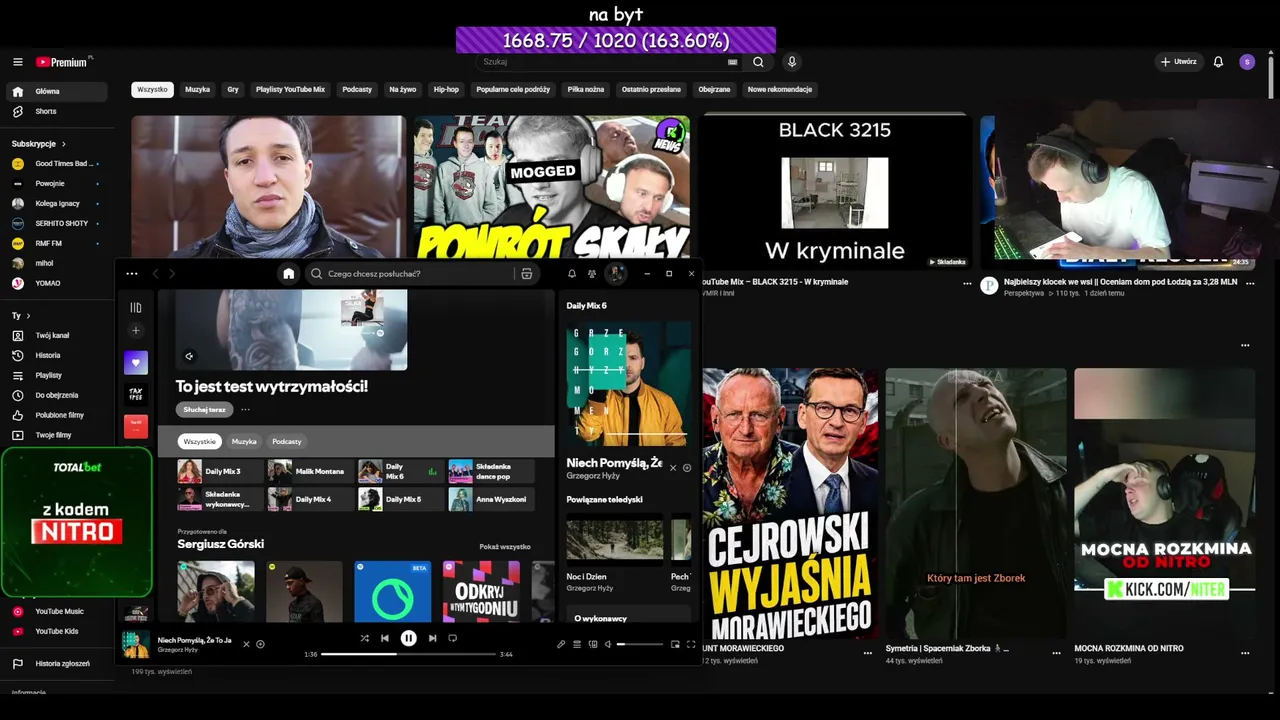The image size is (1280, 720).
Task: Toggle repeat in Spotify player
Action: (453, 638)
